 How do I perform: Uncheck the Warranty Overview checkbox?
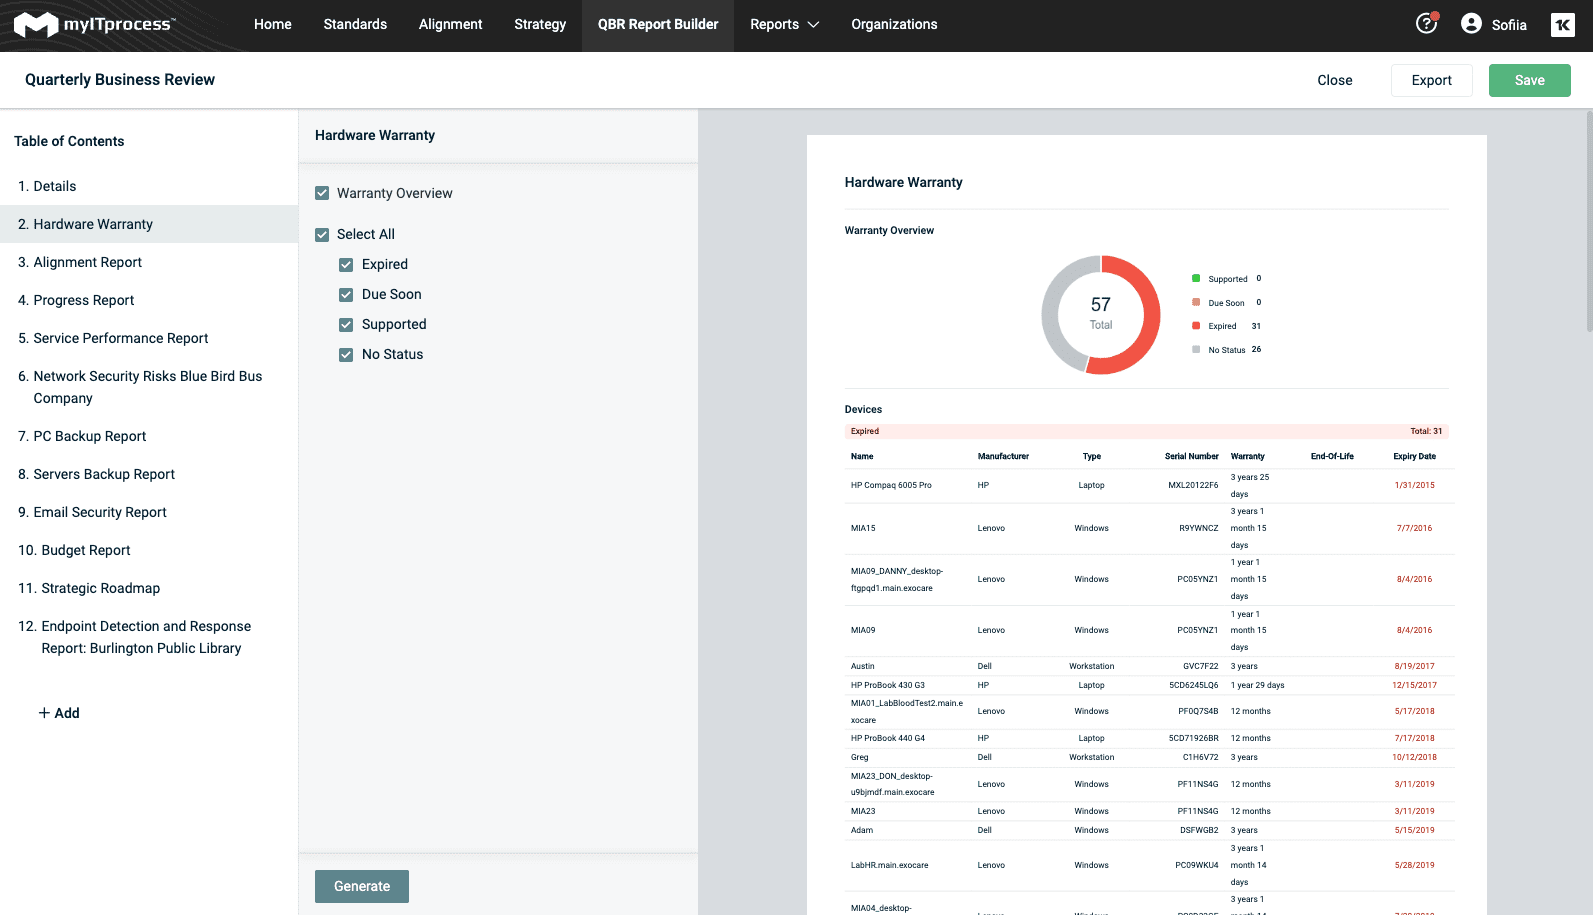[x=322, y=194]
